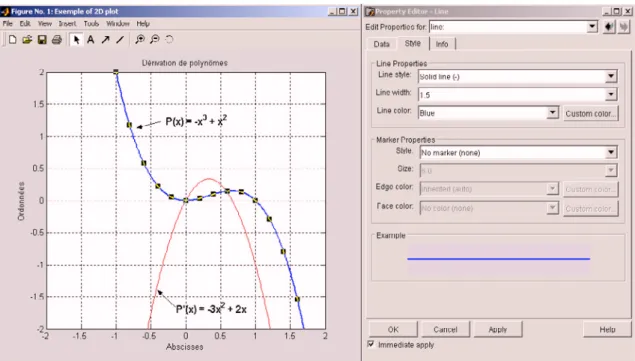
Task: Click Custom color button for Edge color
Action: [x=590, y=189]
